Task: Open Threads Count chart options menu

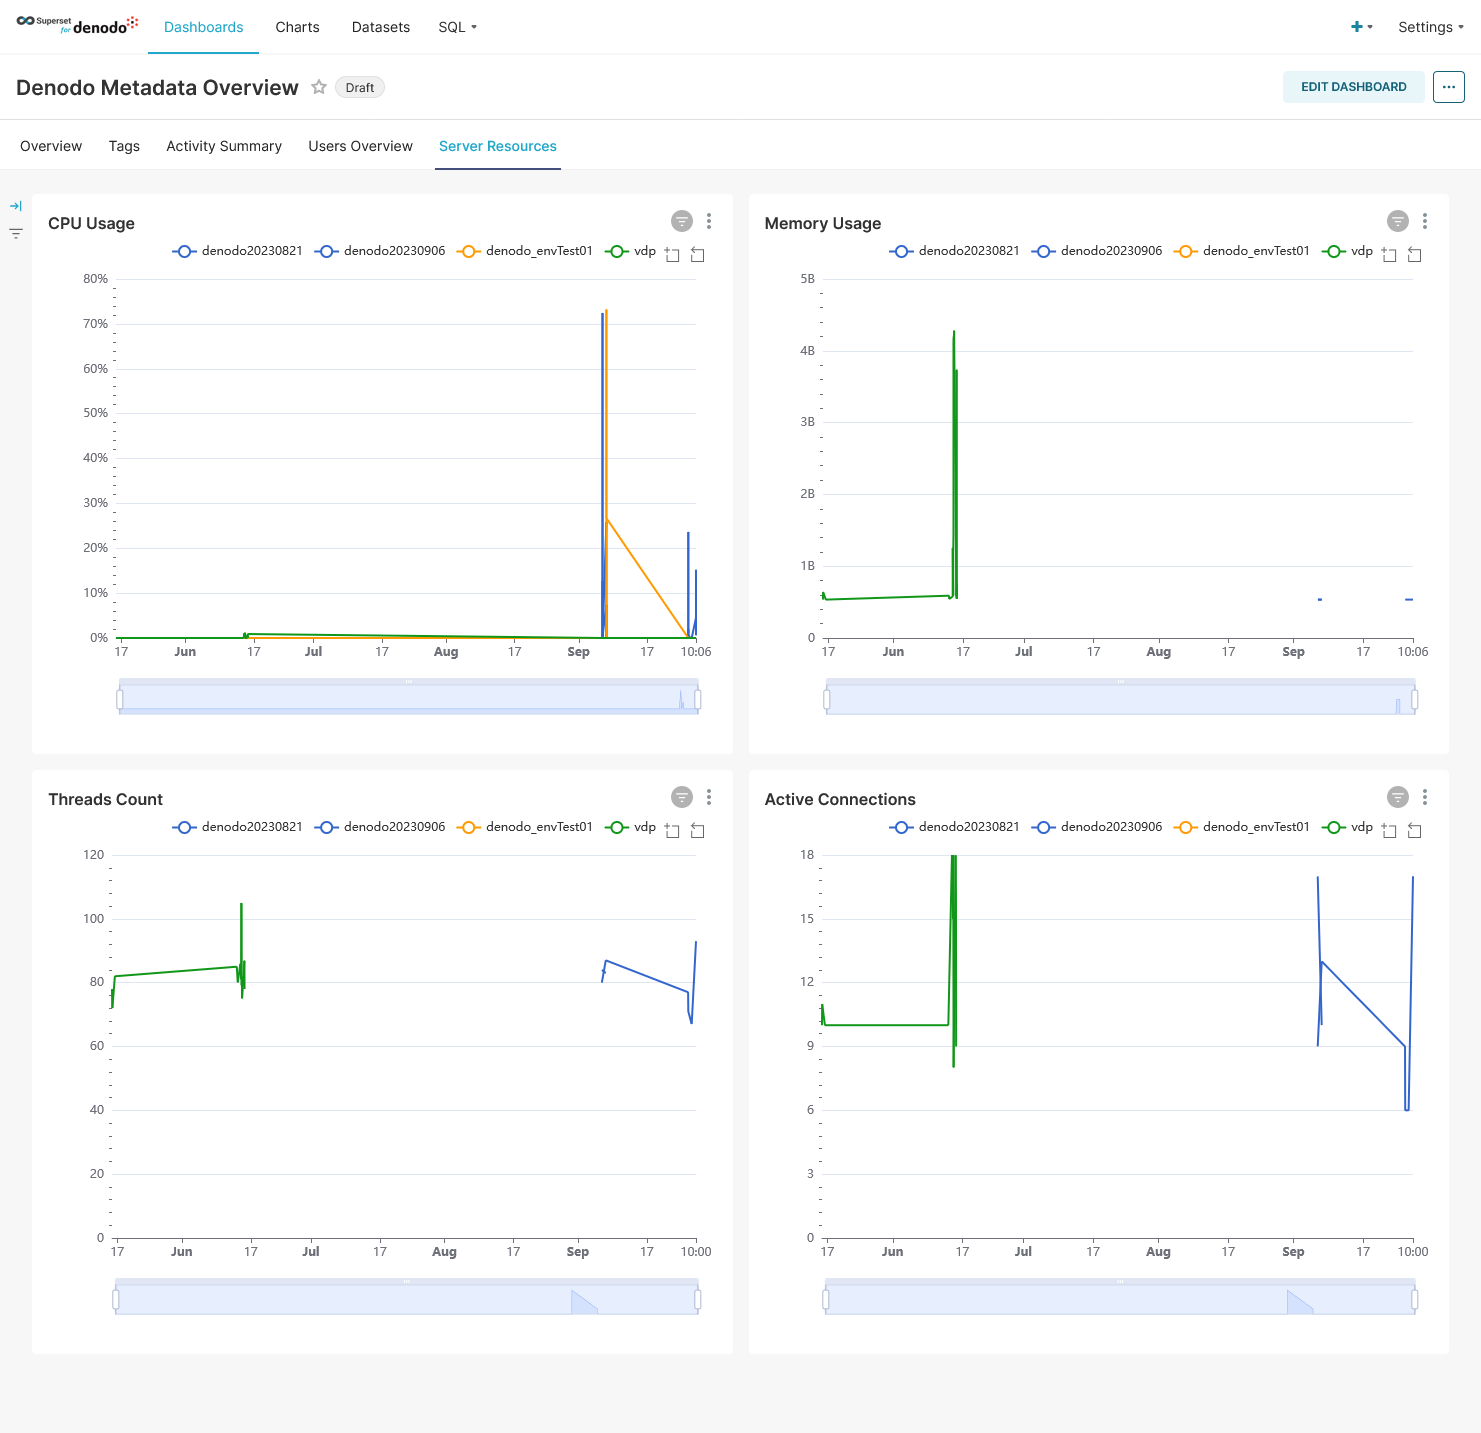Action: click(709, 797)
